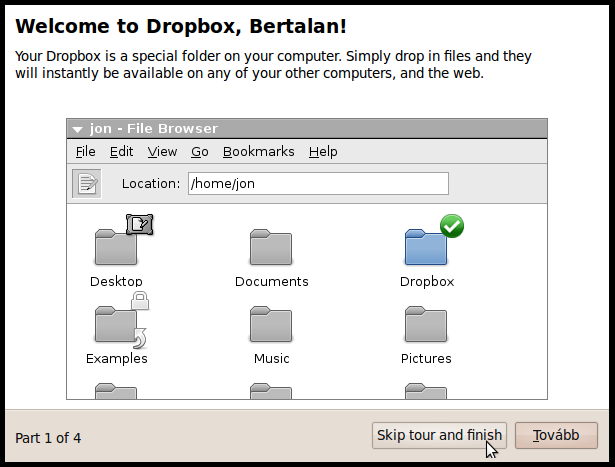
Task: Click the 'Part 1 of 4' text
Action: click(48, 438)
